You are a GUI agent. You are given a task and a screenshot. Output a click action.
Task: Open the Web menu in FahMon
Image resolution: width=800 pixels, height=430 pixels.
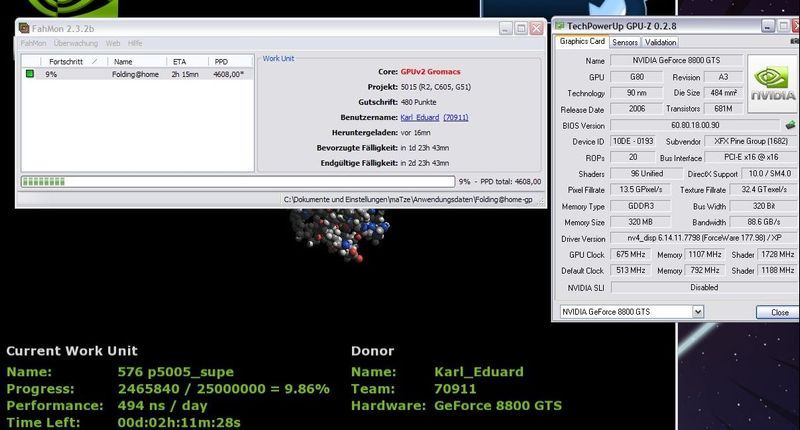coord(113,43)
